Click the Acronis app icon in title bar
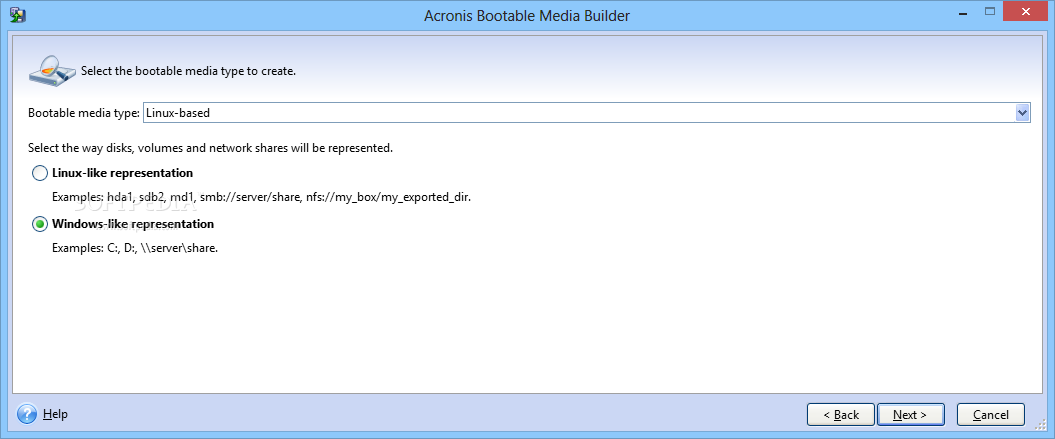The image size is (1055, 439). click(x=17, y=15)
